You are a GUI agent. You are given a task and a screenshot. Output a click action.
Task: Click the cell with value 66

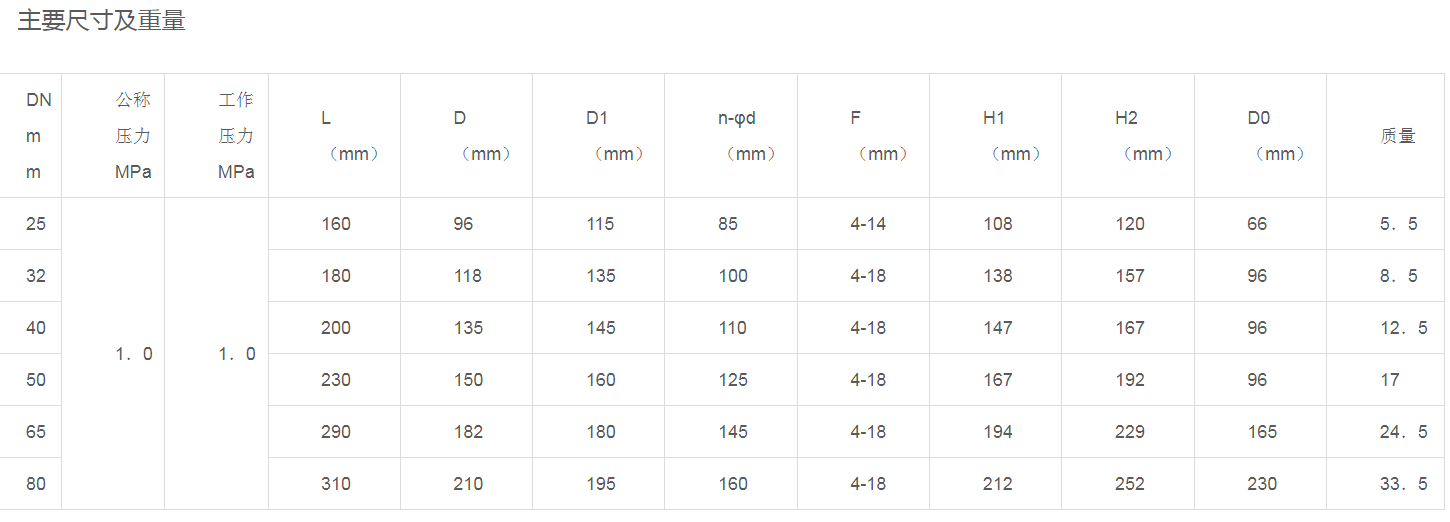click(x=1257, y=224)
